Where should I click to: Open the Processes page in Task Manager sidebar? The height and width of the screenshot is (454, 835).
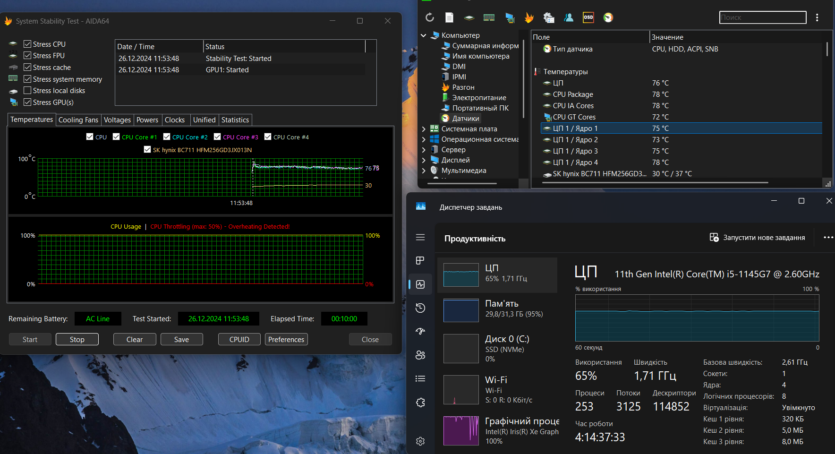tap(420, 260)
